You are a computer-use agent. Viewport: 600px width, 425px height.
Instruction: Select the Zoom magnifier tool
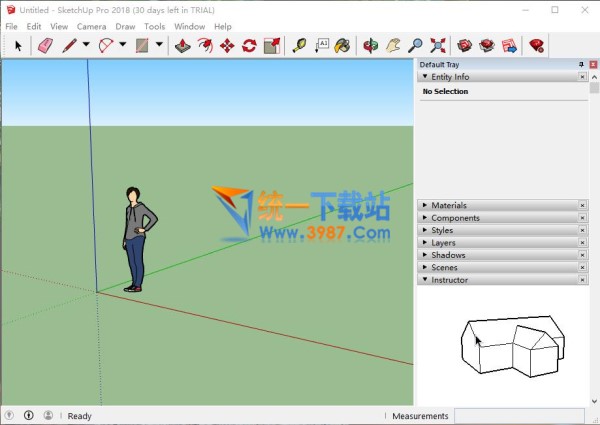coord(415,46)
